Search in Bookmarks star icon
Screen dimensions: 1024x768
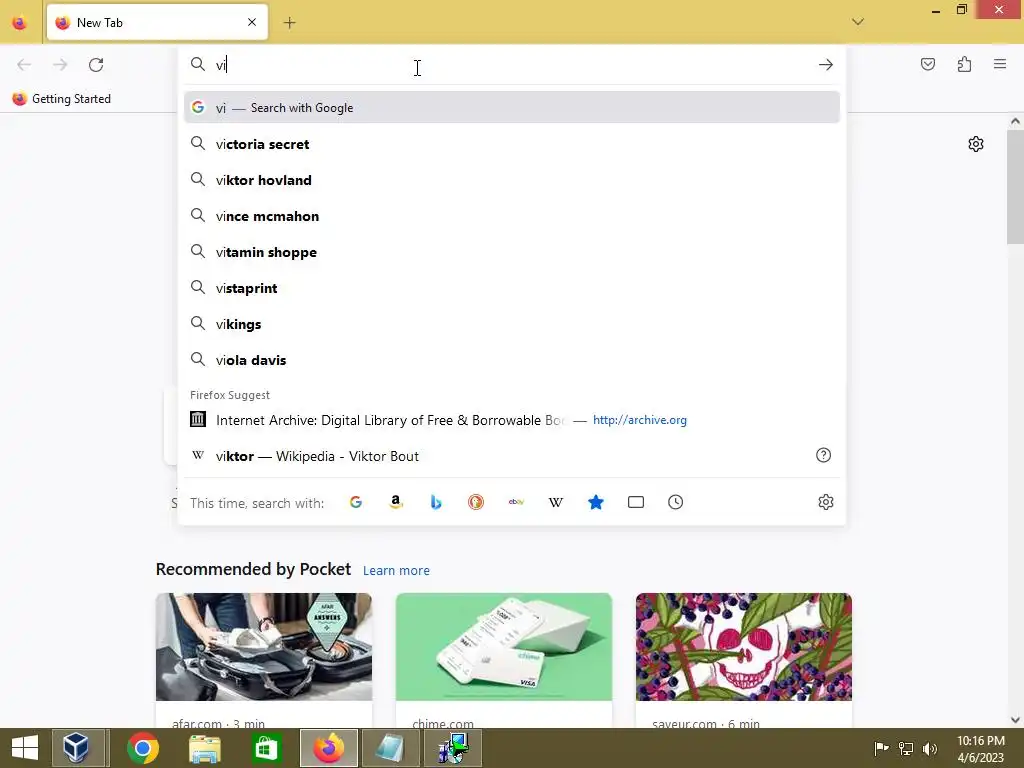[x=596, y=502]
